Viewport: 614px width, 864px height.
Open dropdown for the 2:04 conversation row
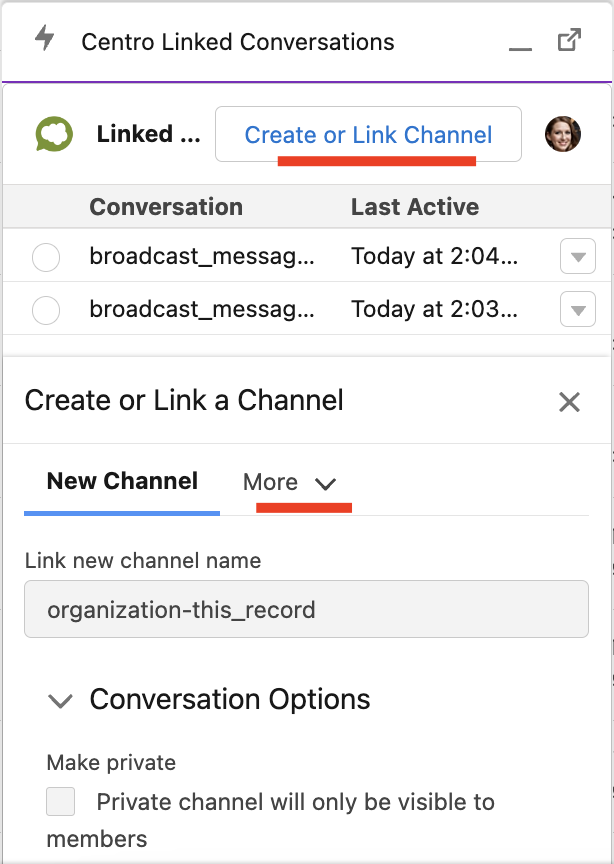click(578, 256)
